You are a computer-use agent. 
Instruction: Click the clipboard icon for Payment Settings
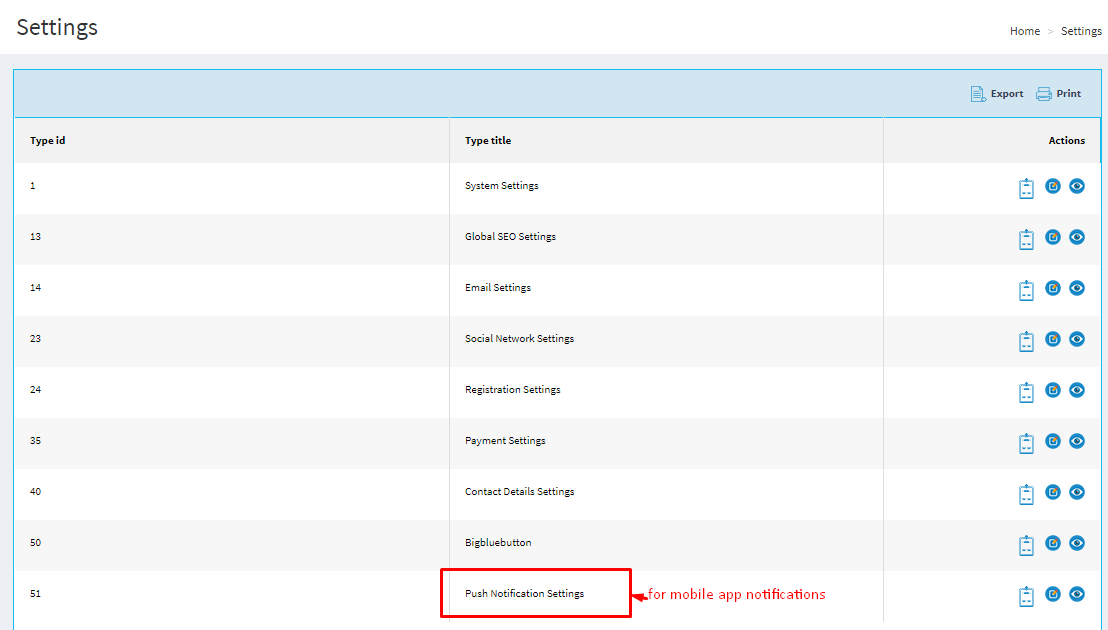(1026, 443)
